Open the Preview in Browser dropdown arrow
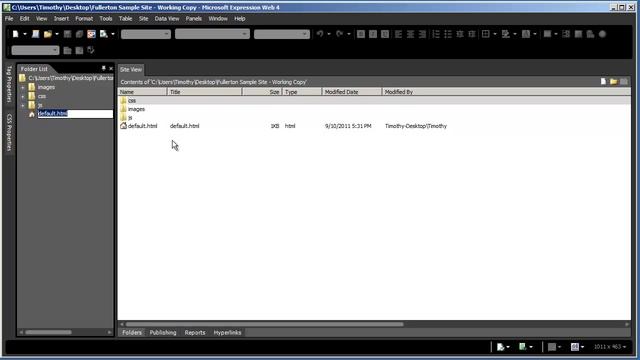Viewport: 640px width, 360px height. click(x=113, y=34)
